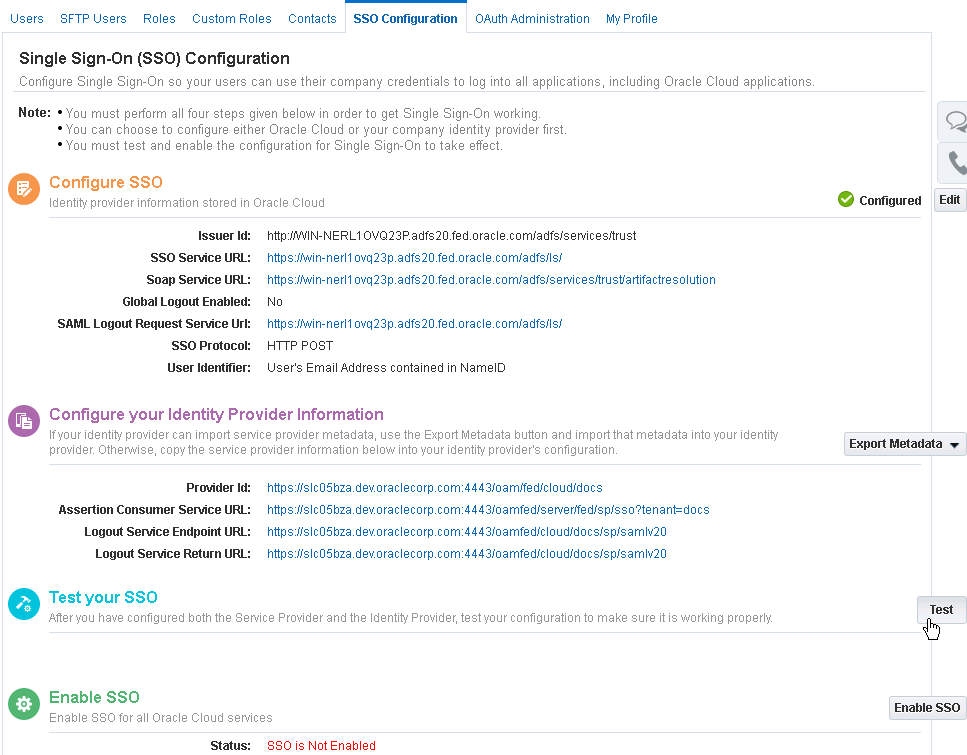Click the Edit button
This screenshot has height=755, width=967.
pos(948,199)
